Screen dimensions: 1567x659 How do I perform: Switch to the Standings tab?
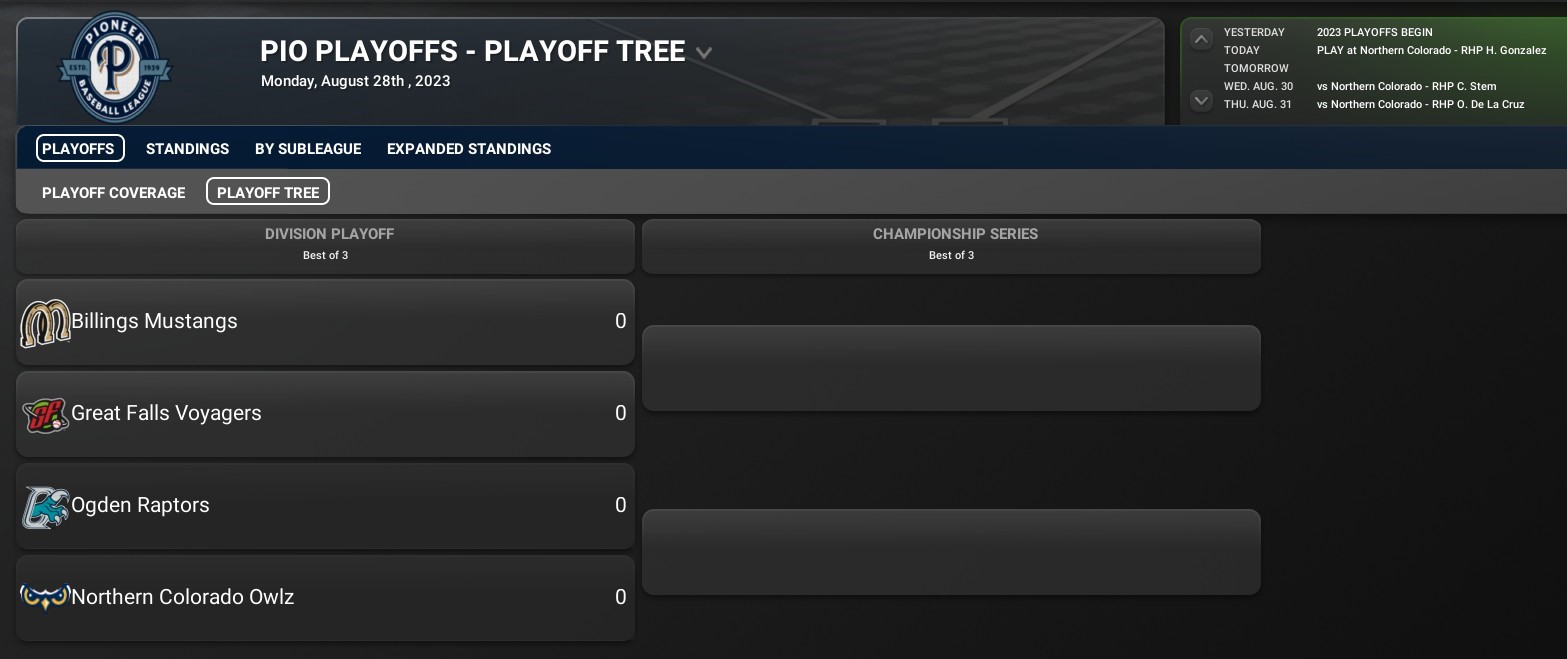coord(187,149)
